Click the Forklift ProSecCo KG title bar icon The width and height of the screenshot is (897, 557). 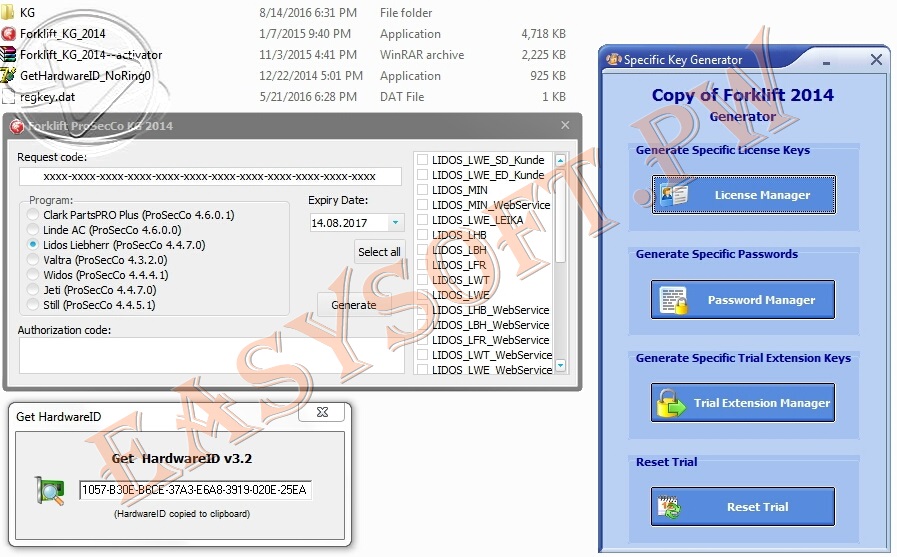point(17,126)
